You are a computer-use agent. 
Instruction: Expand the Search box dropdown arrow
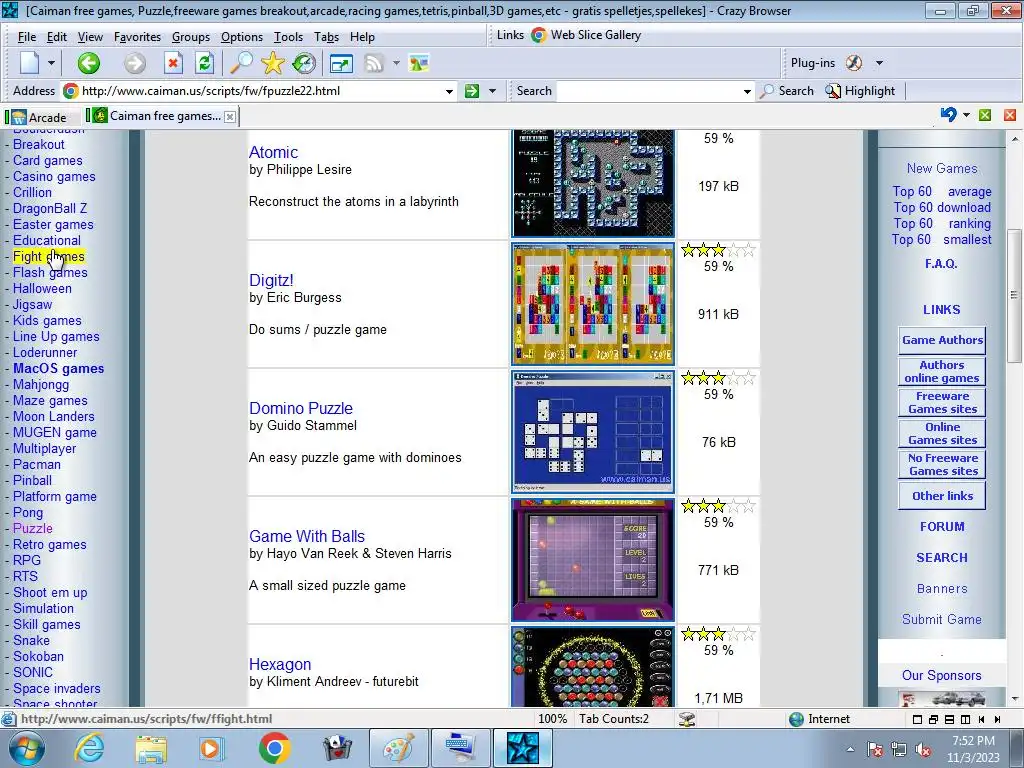click(x=747, y=91)
